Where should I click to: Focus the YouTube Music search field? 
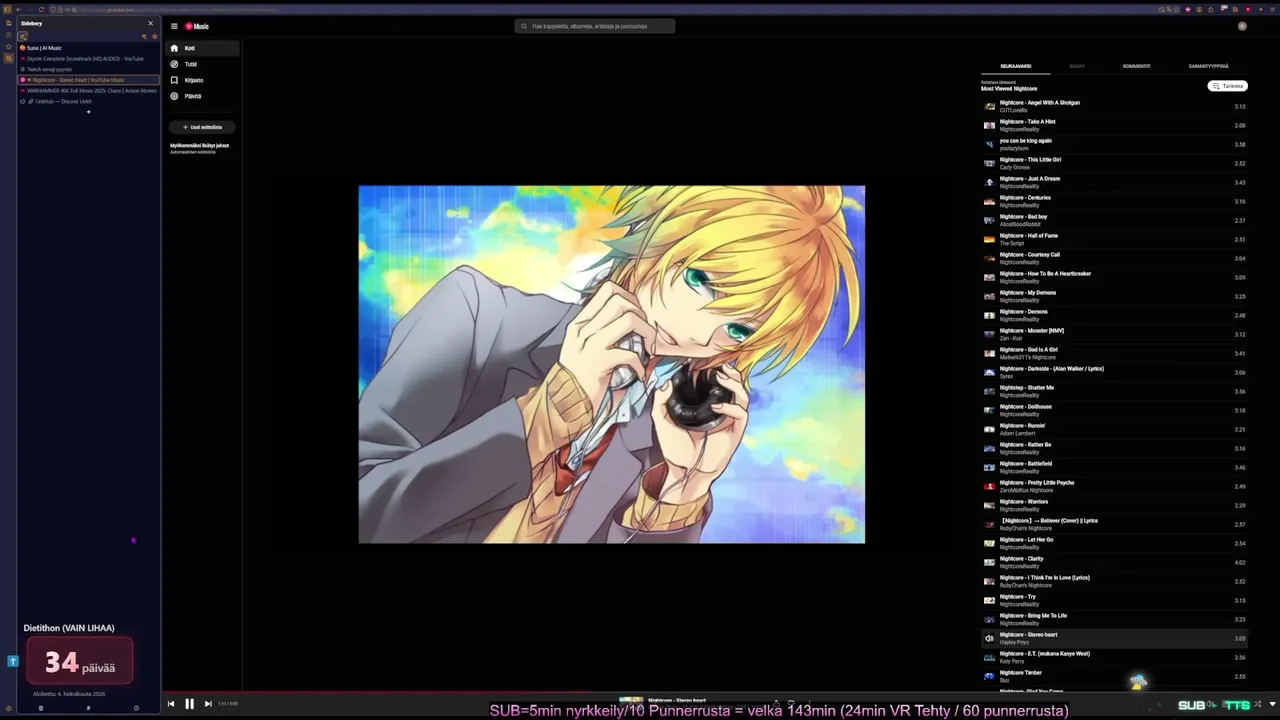(x=595, y=26)
